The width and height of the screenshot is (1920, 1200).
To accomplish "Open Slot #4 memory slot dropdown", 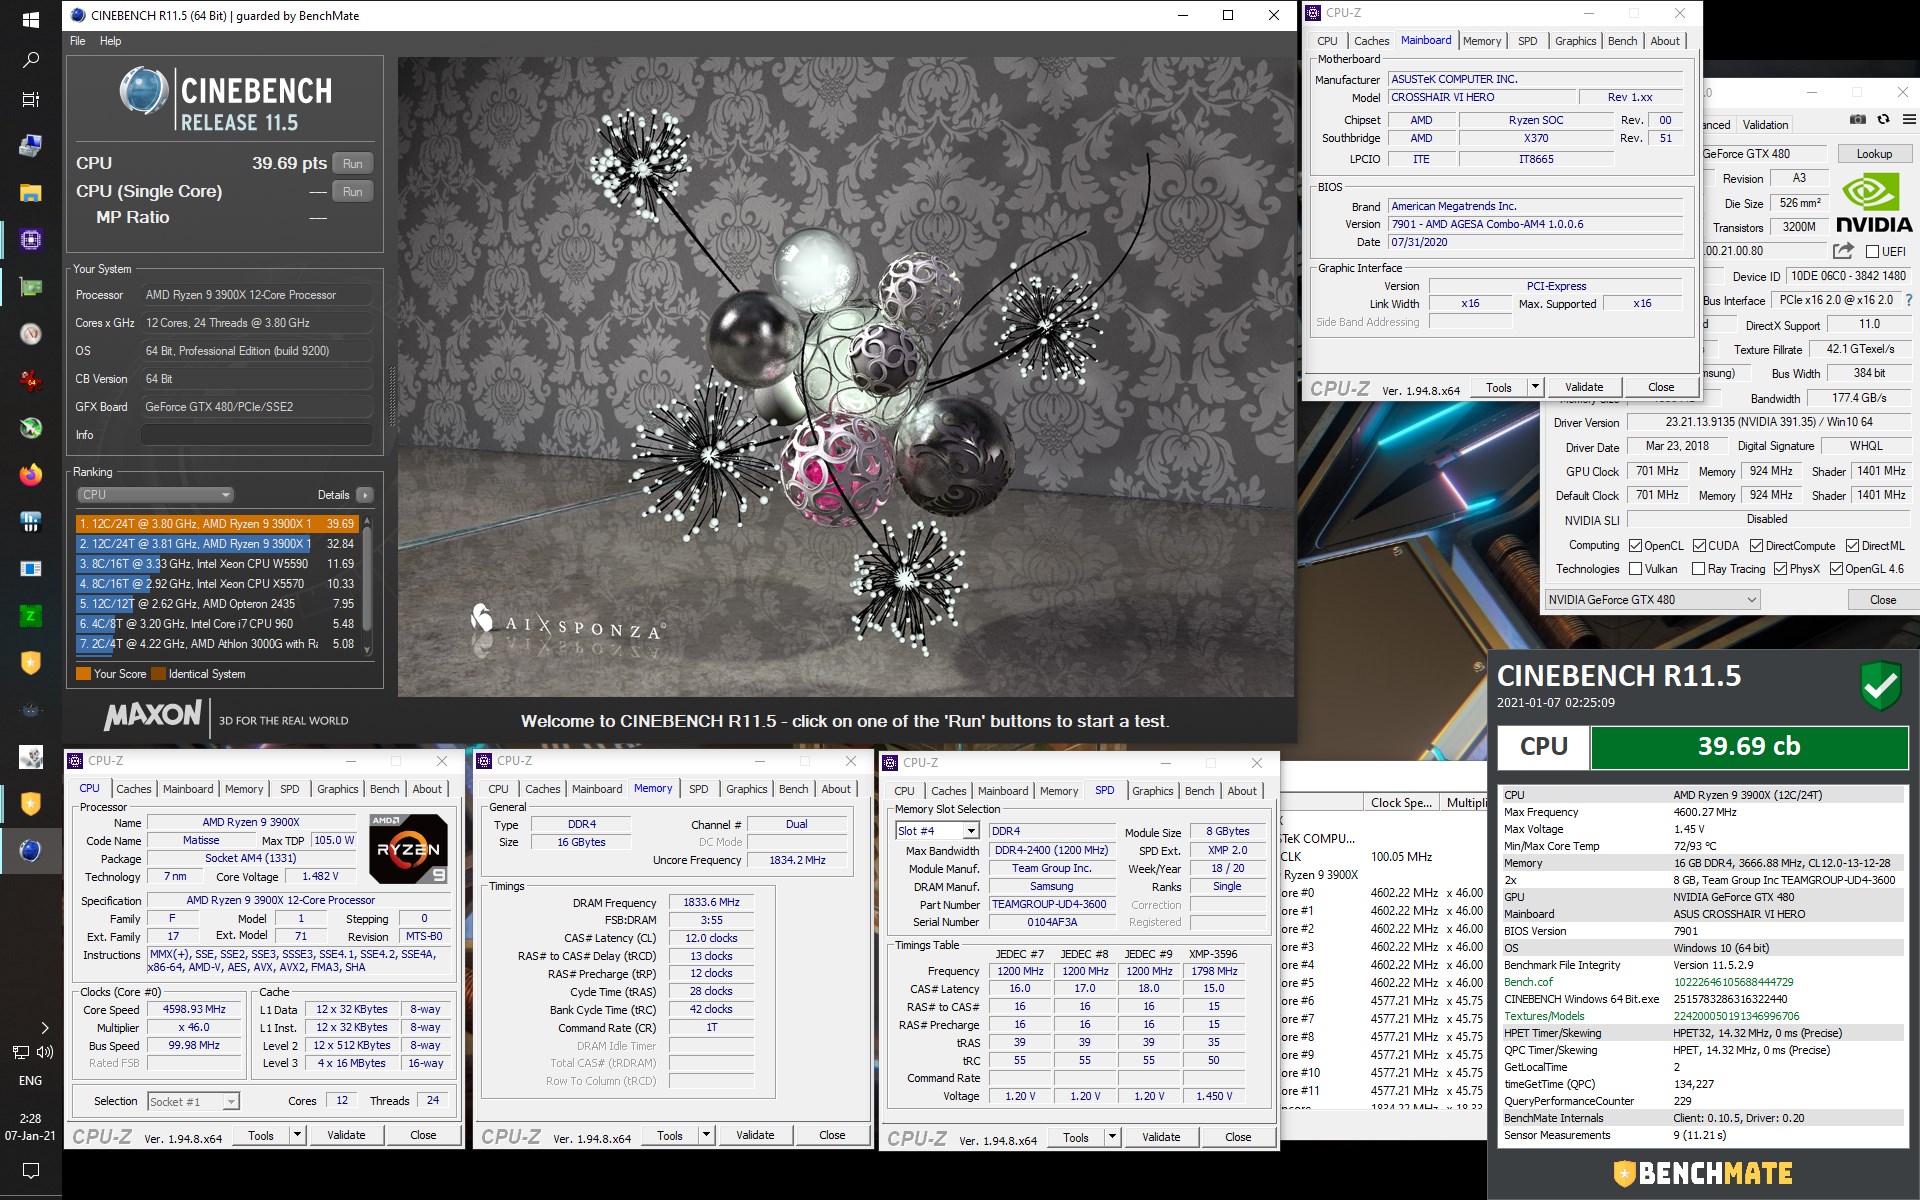I will point(937,831).
